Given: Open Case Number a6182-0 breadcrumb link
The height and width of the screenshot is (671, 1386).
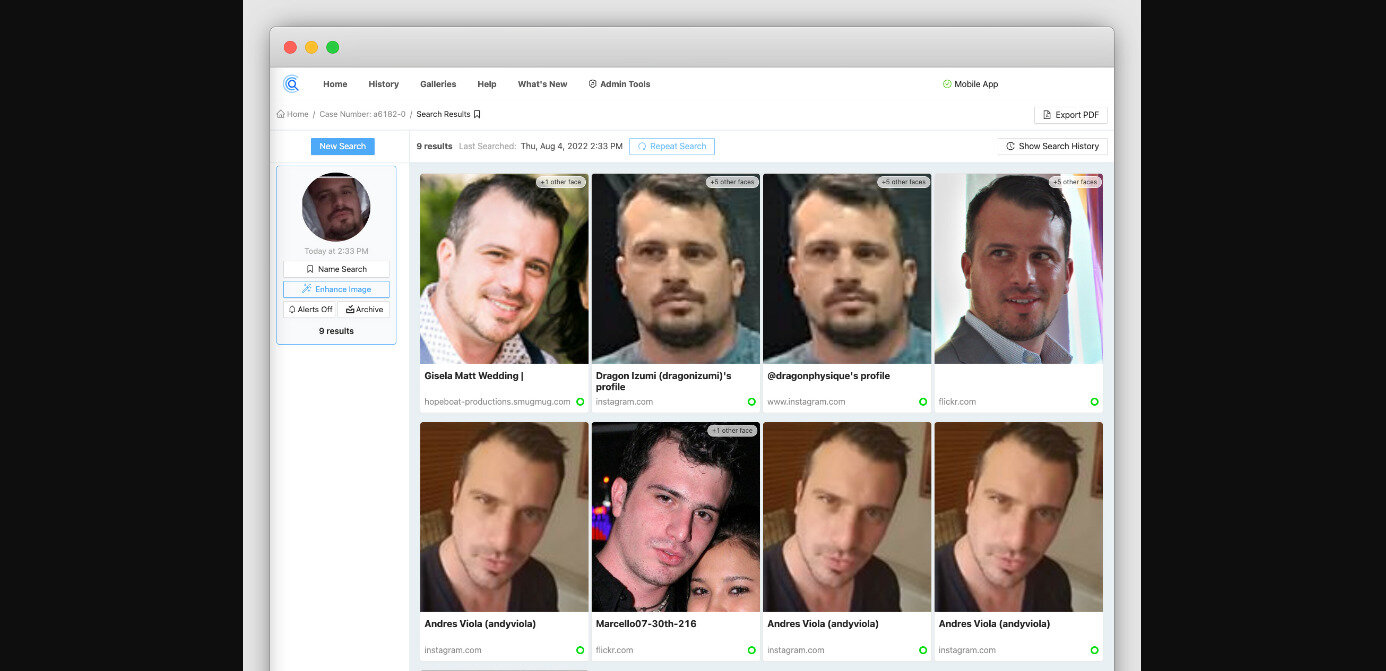Looking at the screenshot, I should [x=362, y=114].
